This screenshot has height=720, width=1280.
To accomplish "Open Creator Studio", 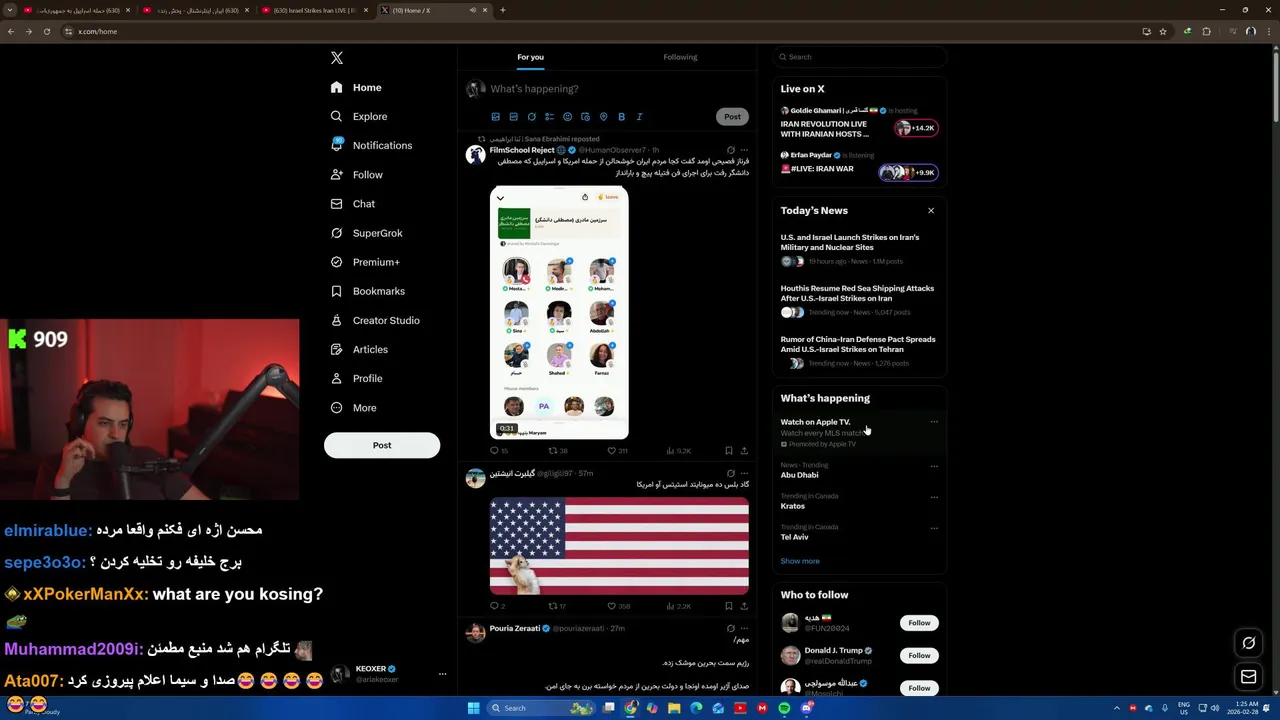I will (x=375, y=320).
